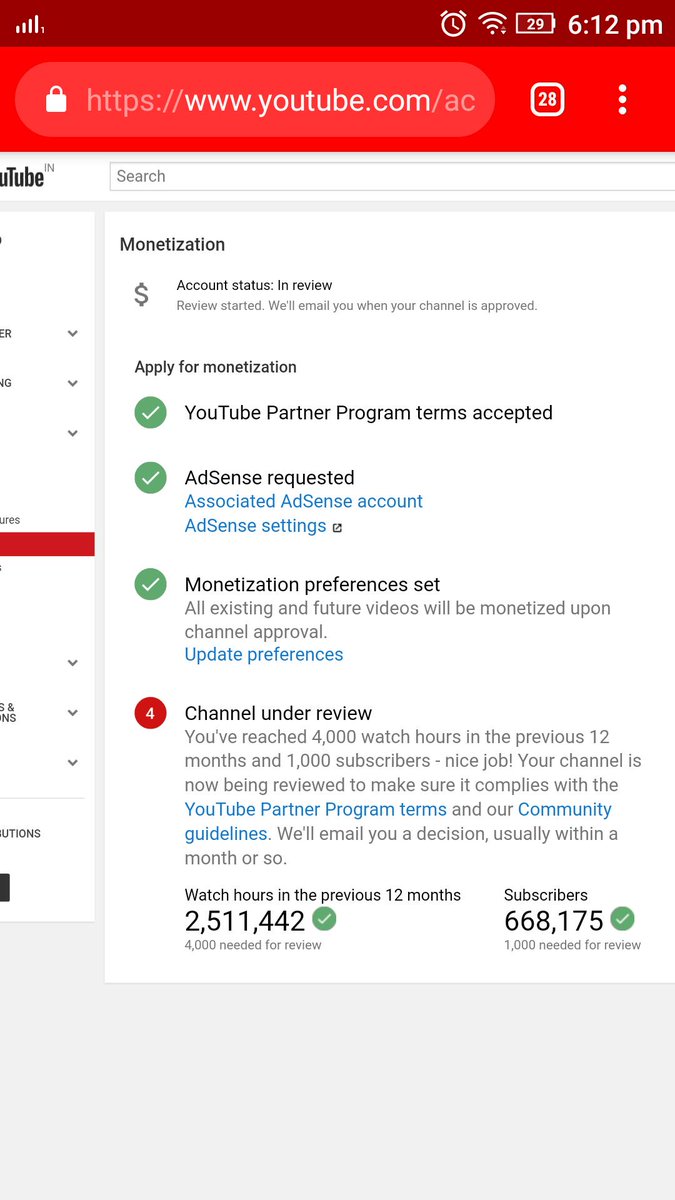This screenshot has height=1200, width=675.
Task: Tap the Wi-Fi status icon
Action: click(492, 24)
